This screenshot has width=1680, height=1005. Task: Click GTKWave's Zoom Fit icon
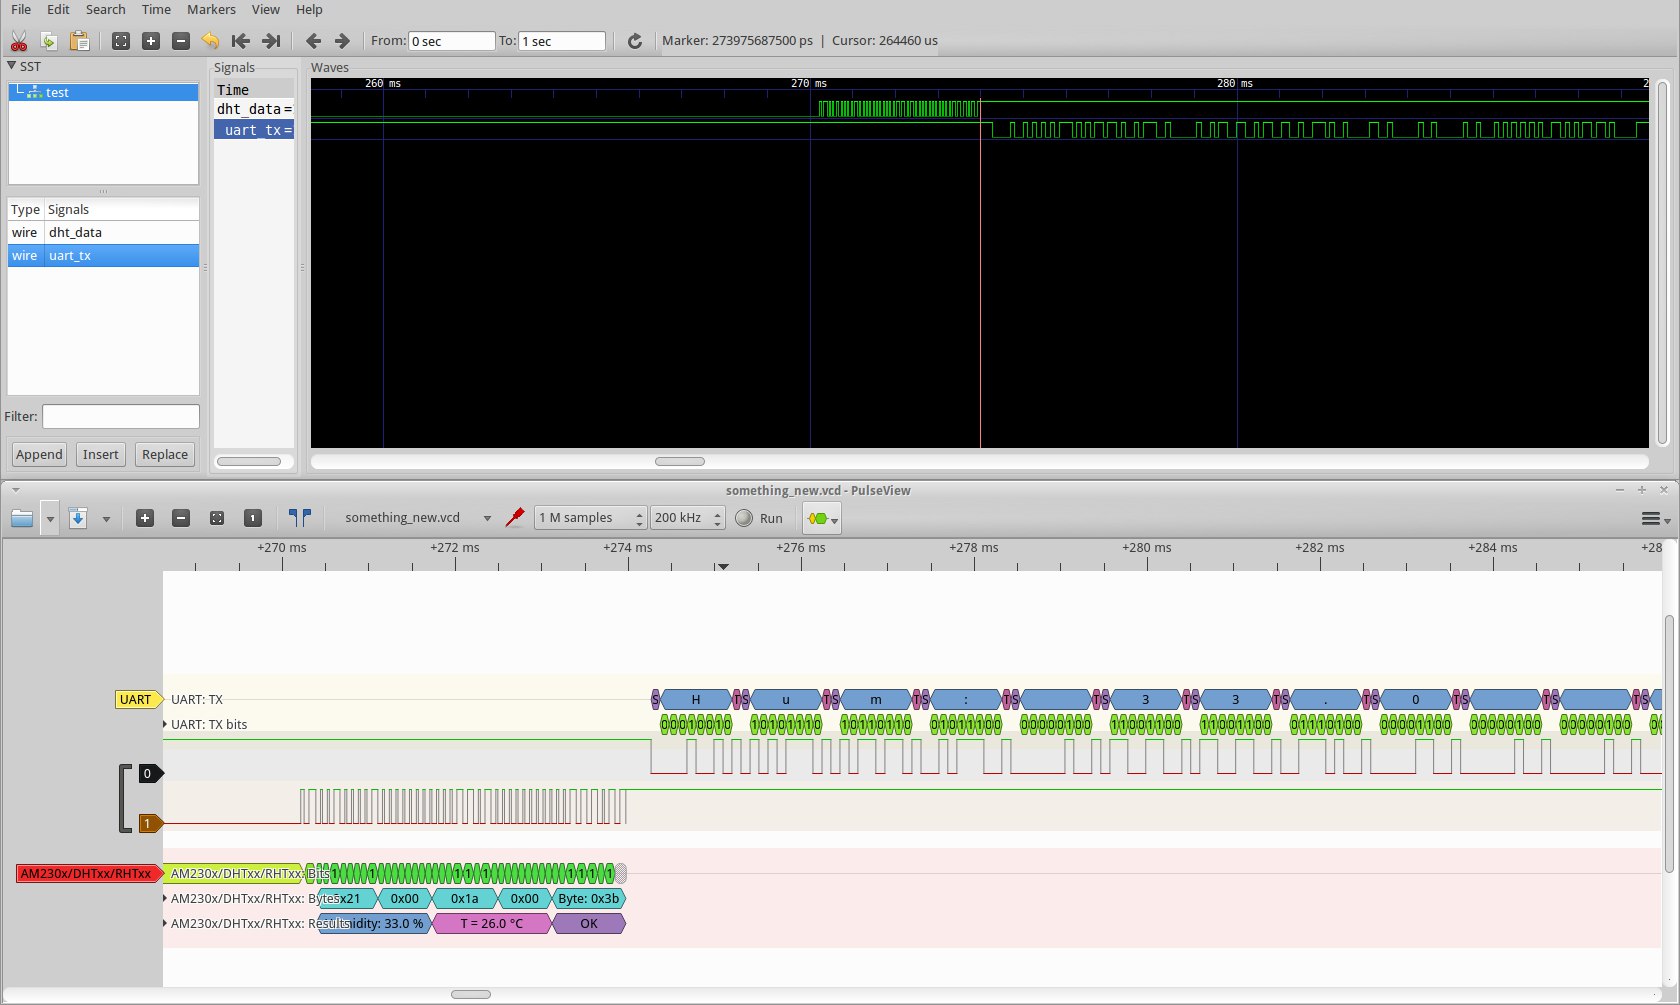[120, 41]
